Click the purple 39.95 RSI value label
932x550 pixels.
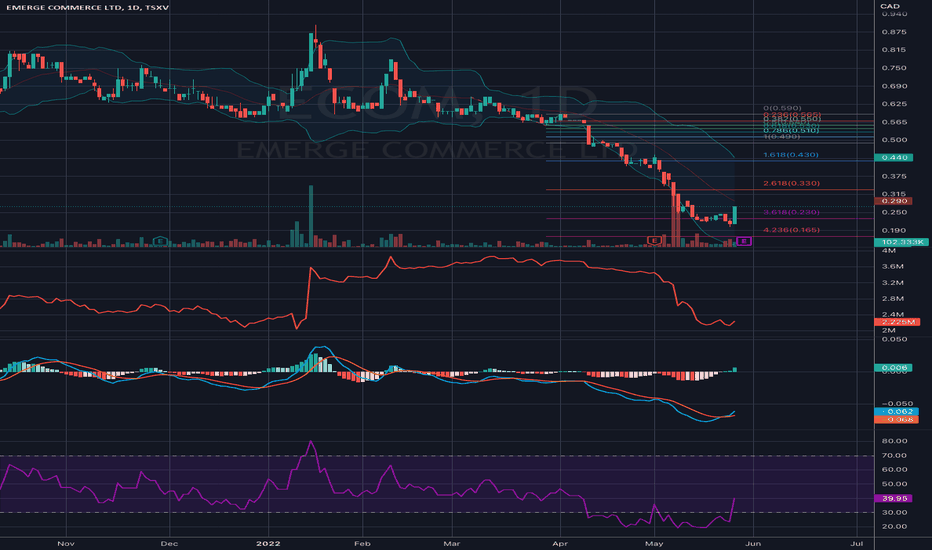coord(894,498)
